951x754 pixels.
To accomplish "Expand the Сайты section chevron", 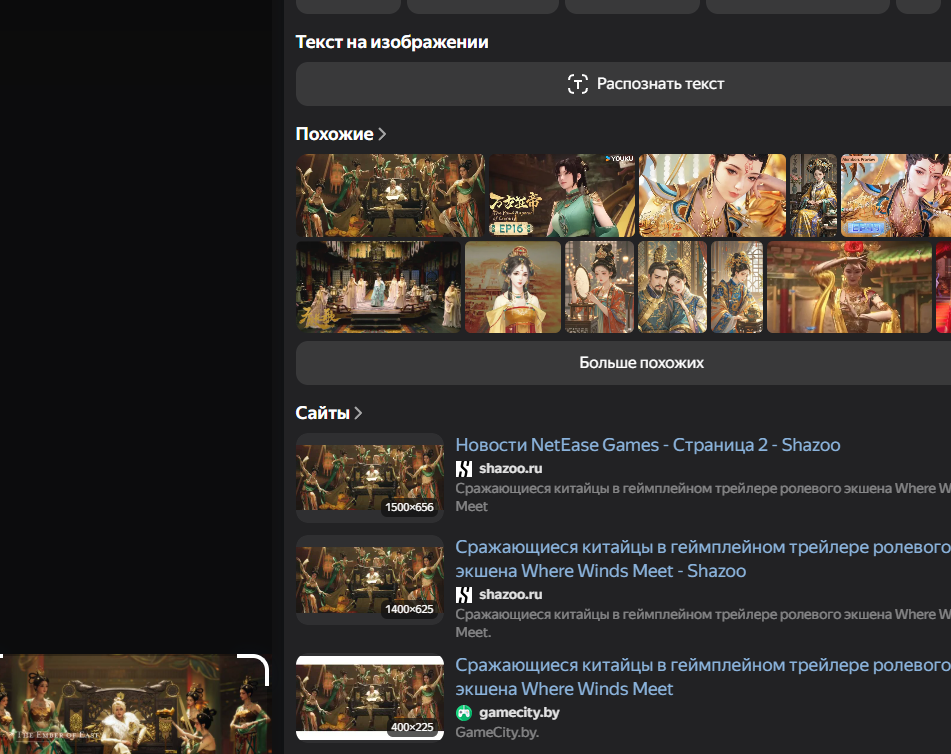I will coord(358,413).
